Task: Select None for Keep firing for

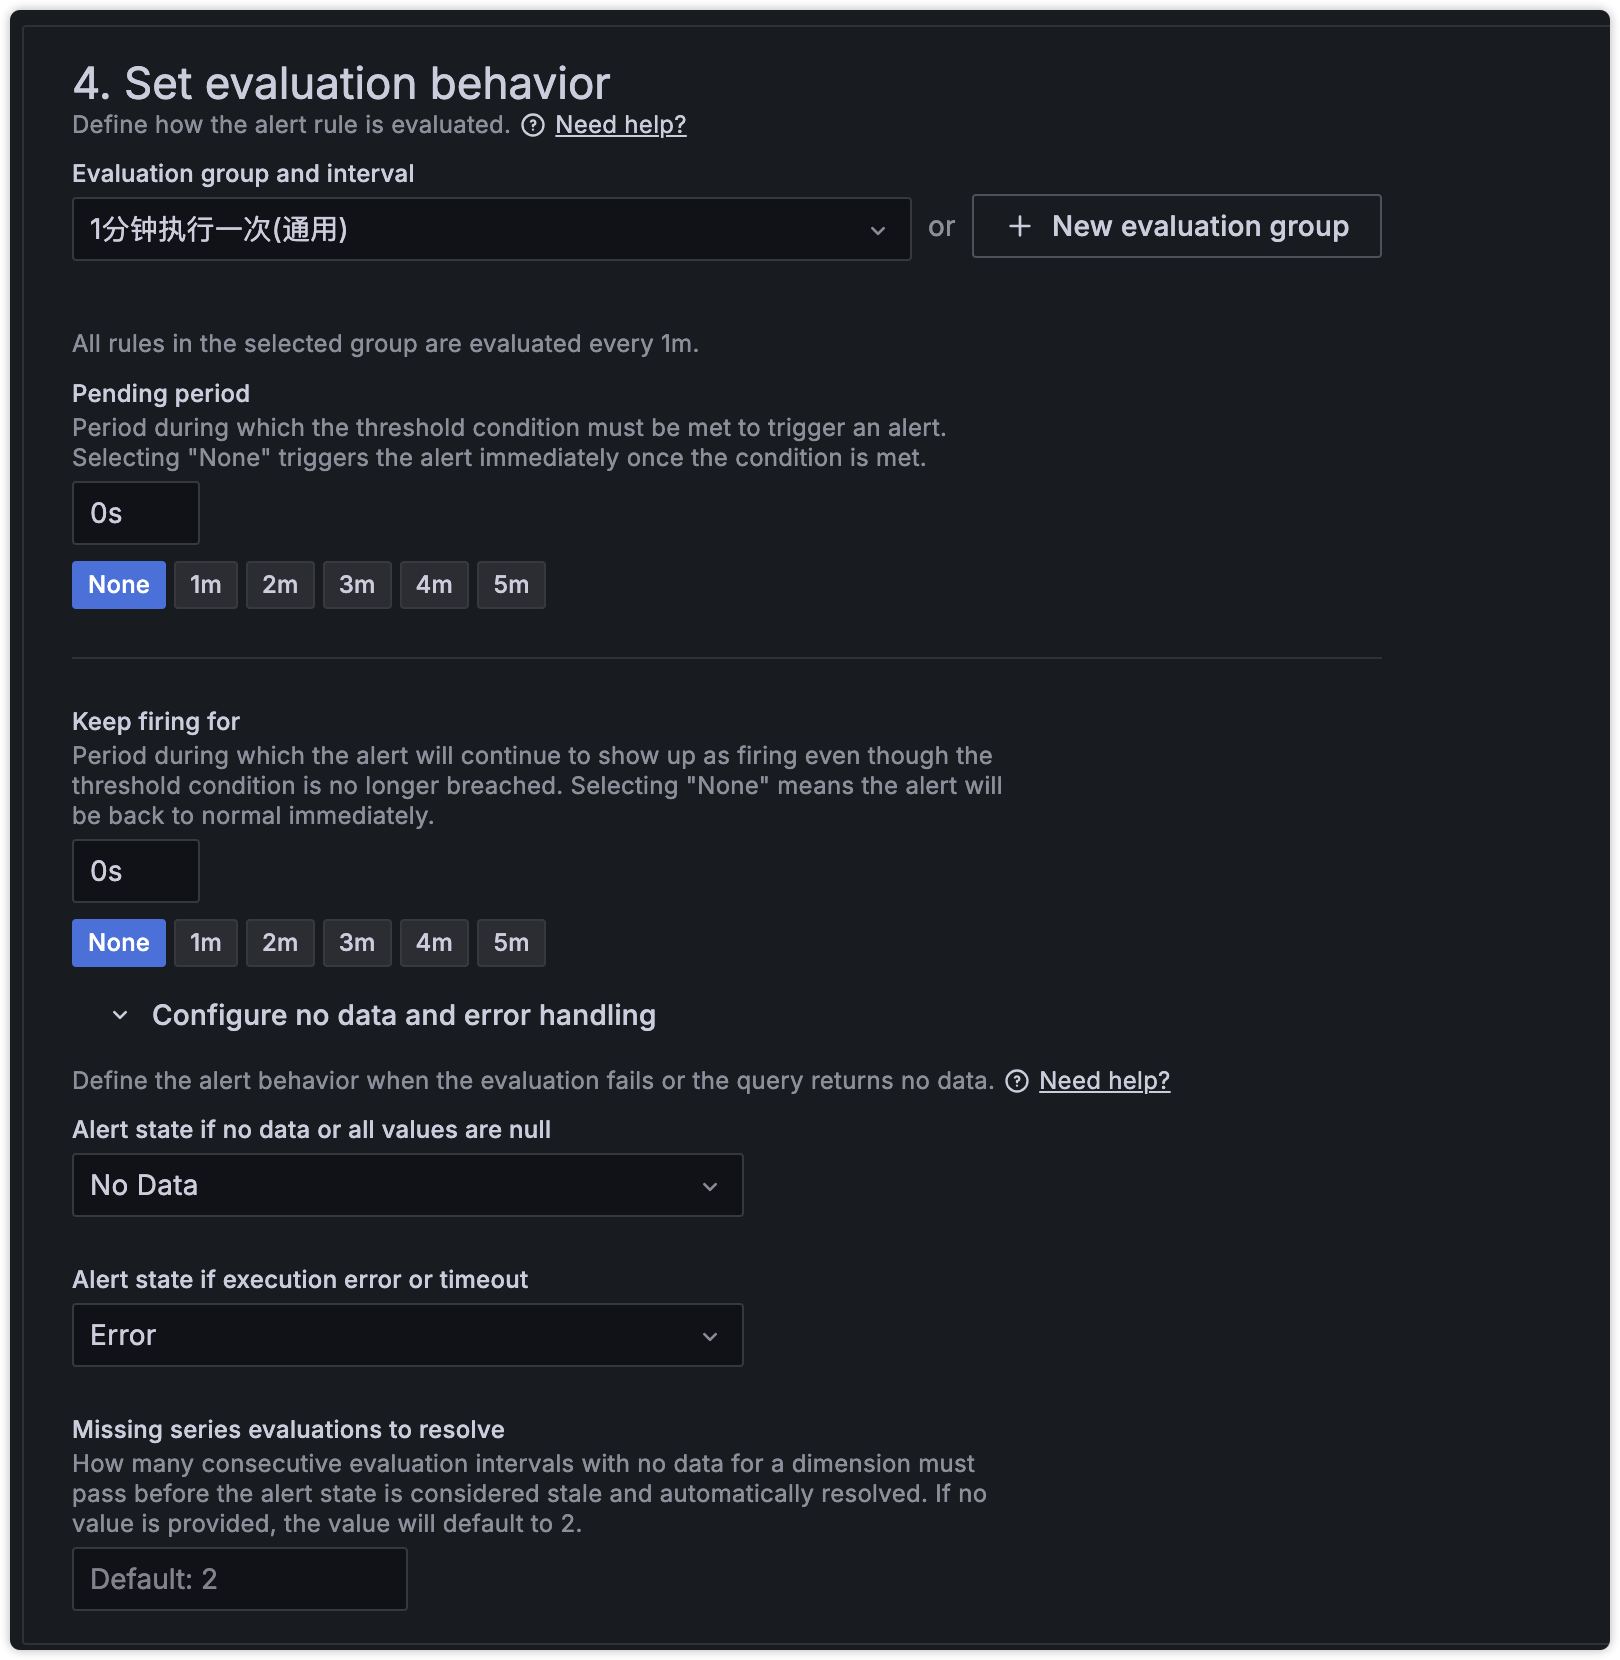Action: pos(119,943)
